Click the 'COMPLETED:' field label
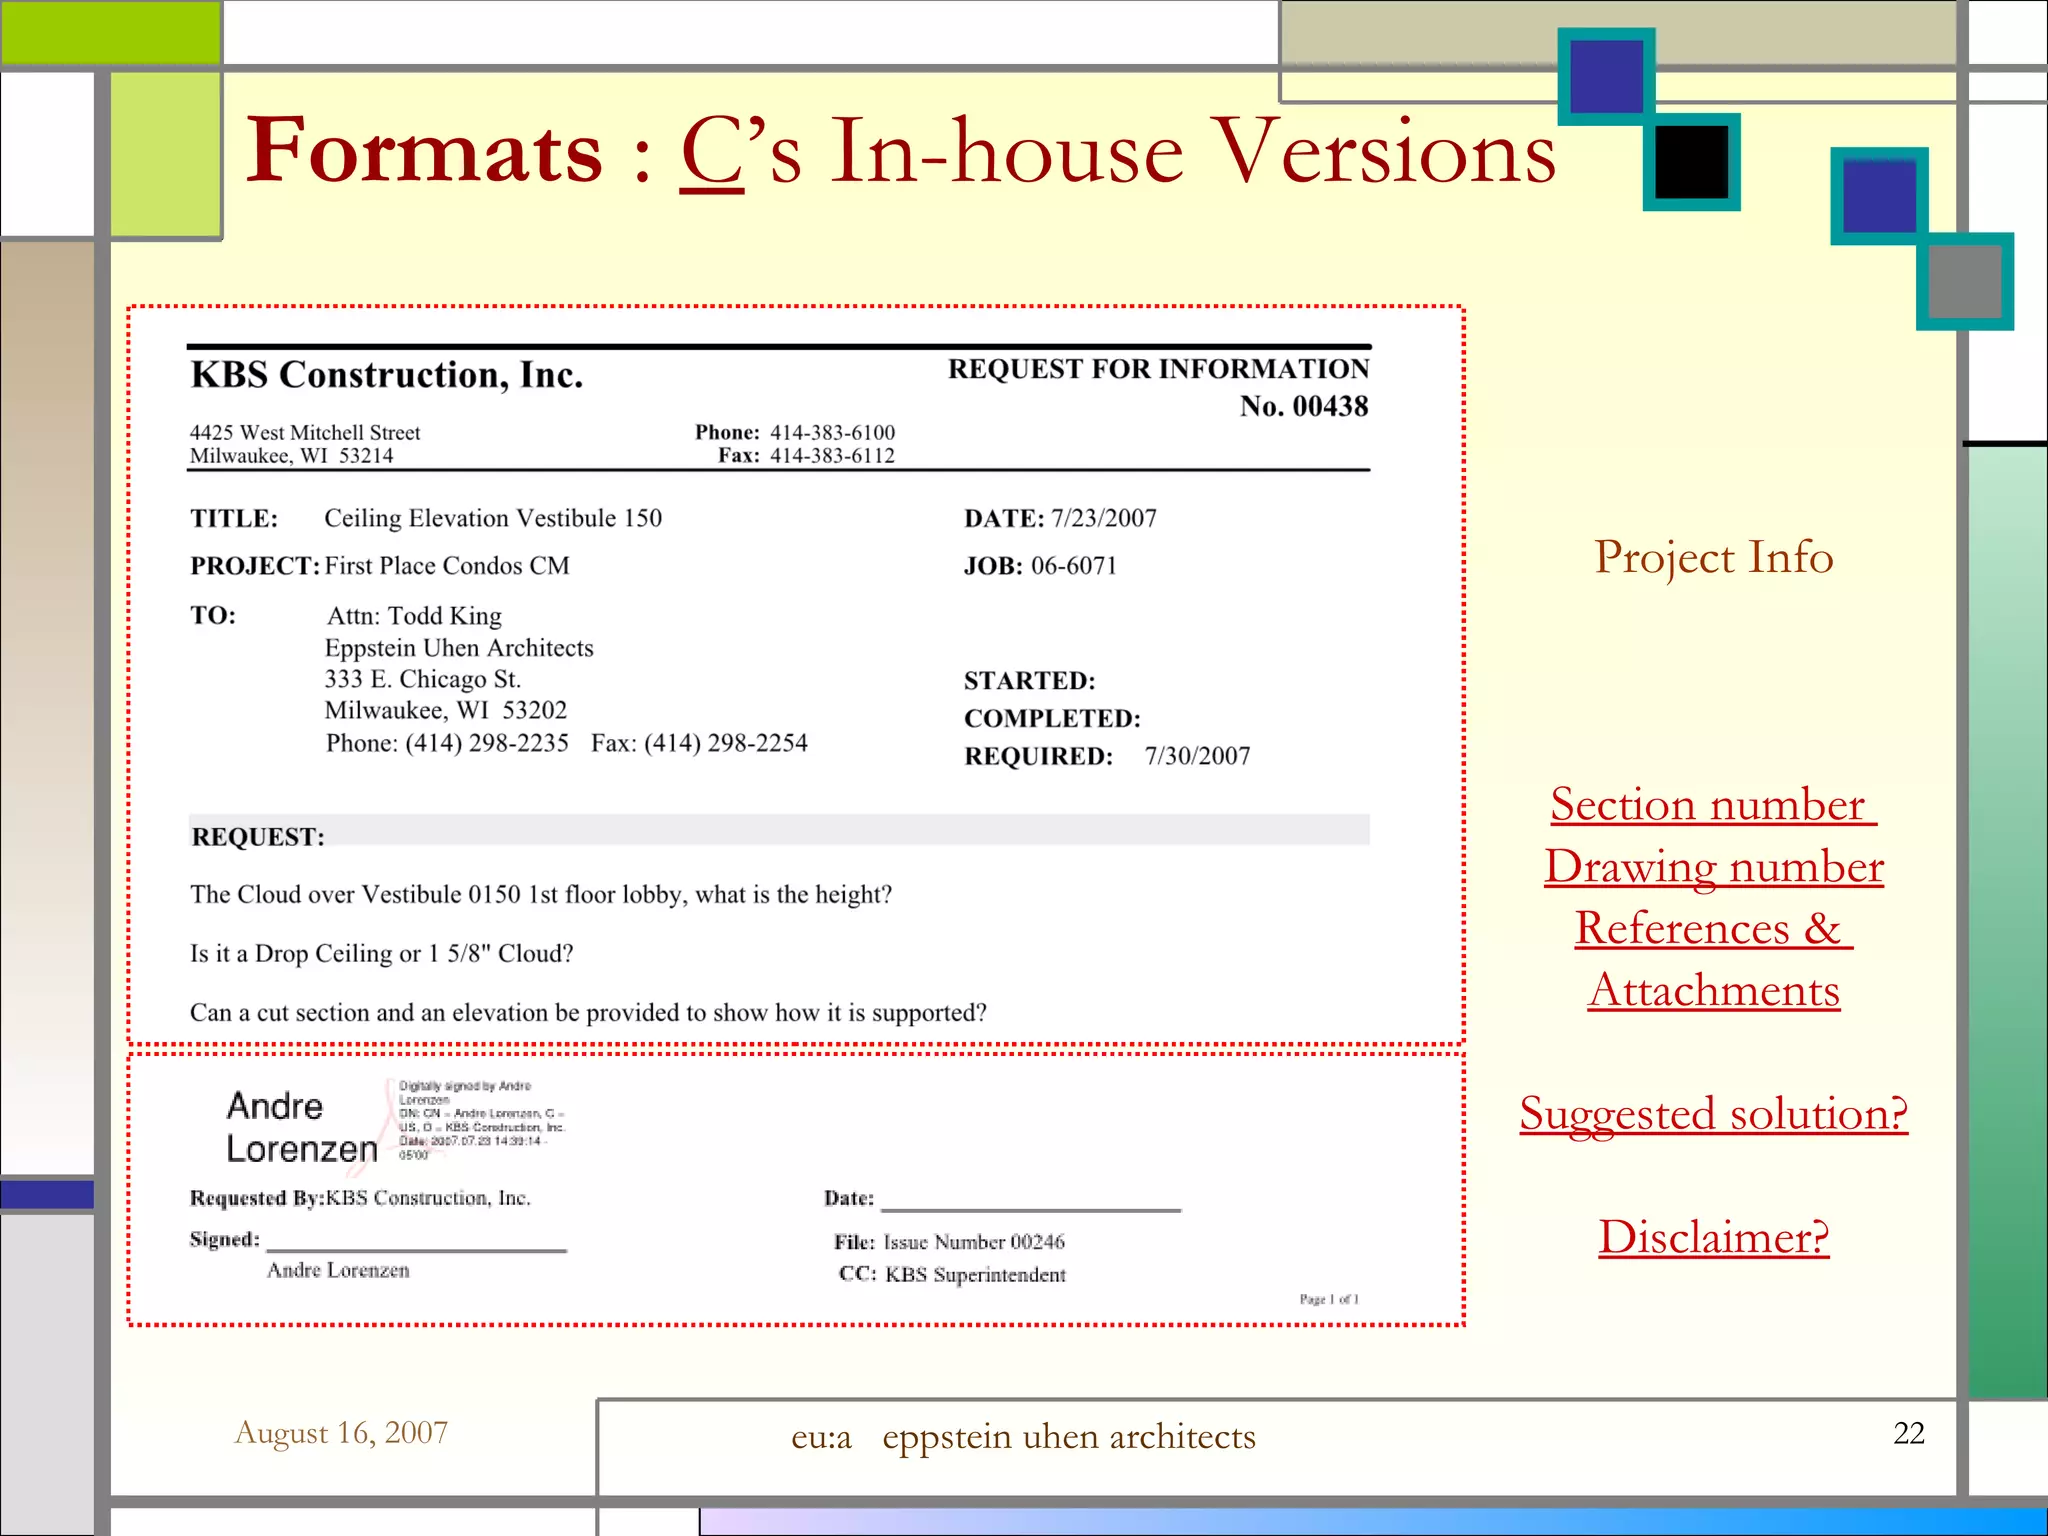 [x=1052, y=719]
